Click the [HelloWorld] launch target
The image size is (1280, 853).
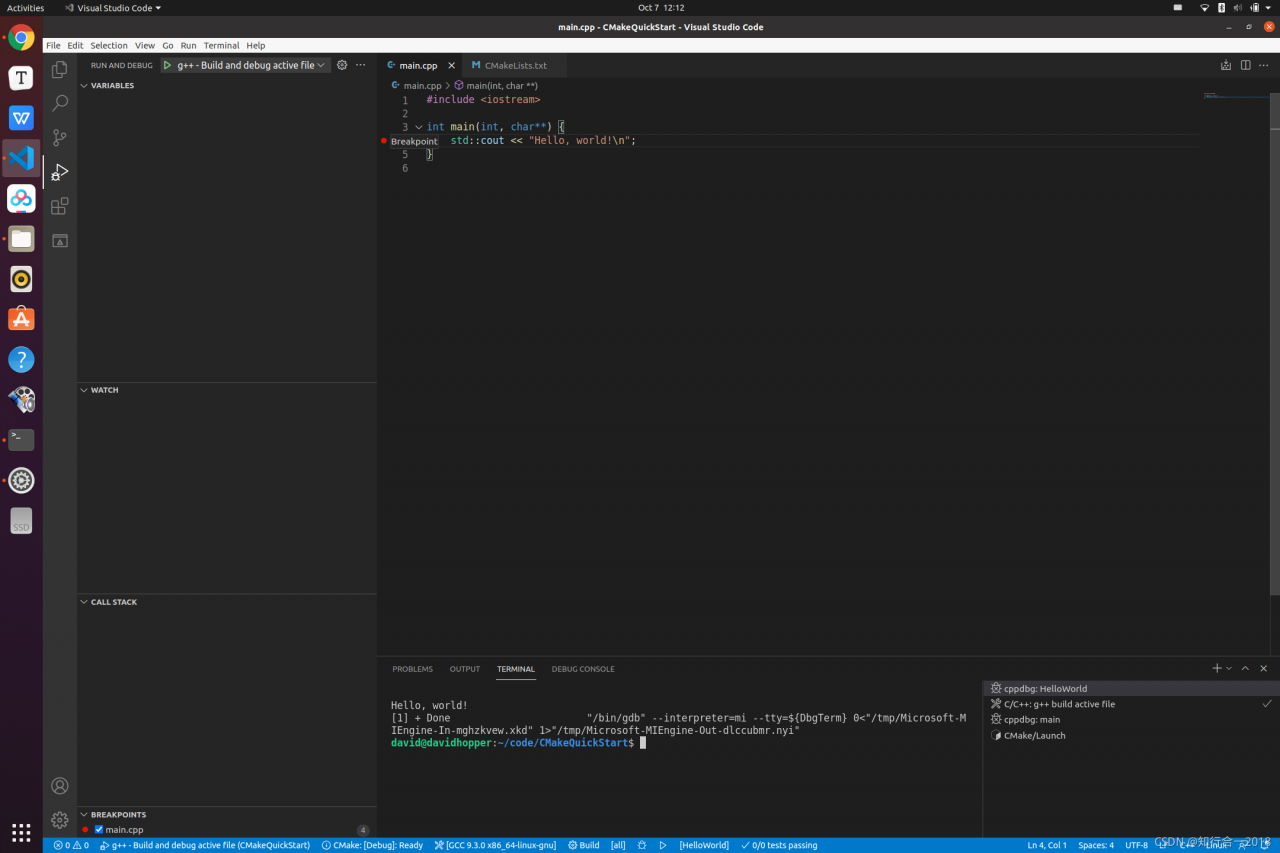(x=704, y=845)
